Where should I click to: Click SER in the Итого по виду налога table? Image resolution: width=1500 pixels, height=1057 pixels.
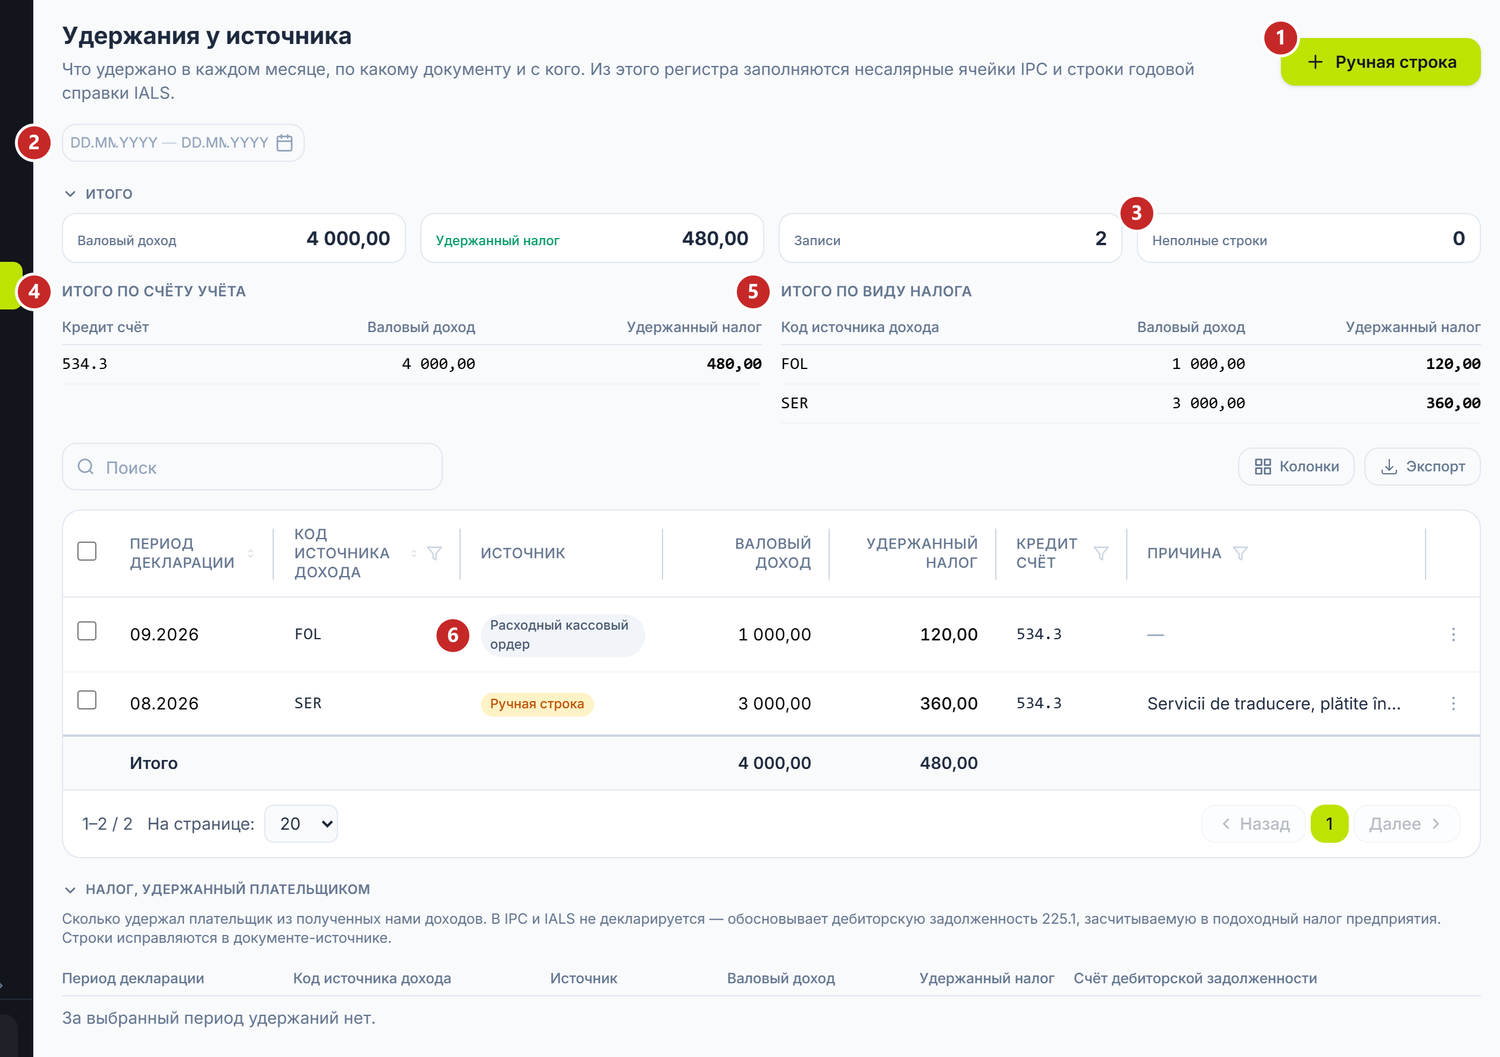coord(794,403)
